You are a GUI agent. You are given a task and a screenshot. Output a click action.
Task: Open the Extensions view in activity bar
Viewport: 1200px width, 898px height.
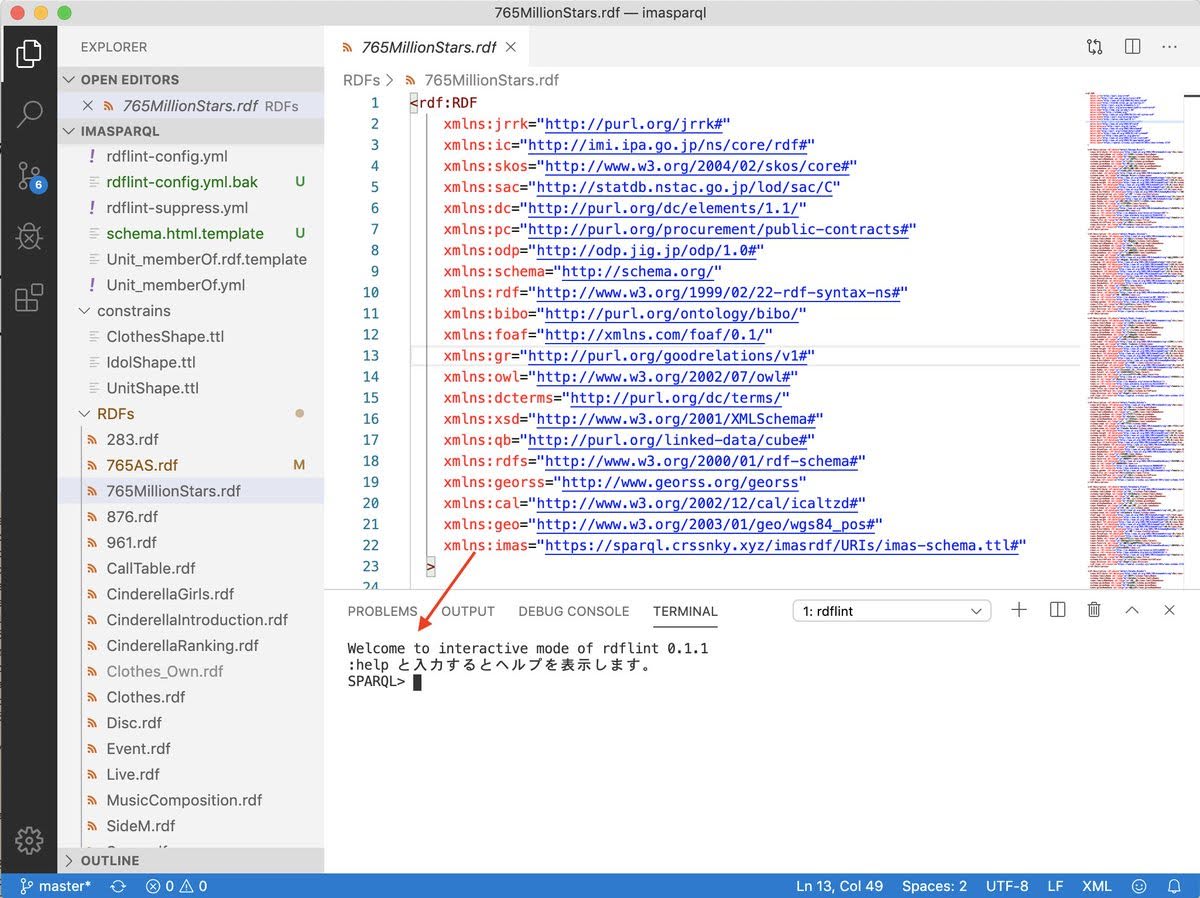(x=29, y=298)
